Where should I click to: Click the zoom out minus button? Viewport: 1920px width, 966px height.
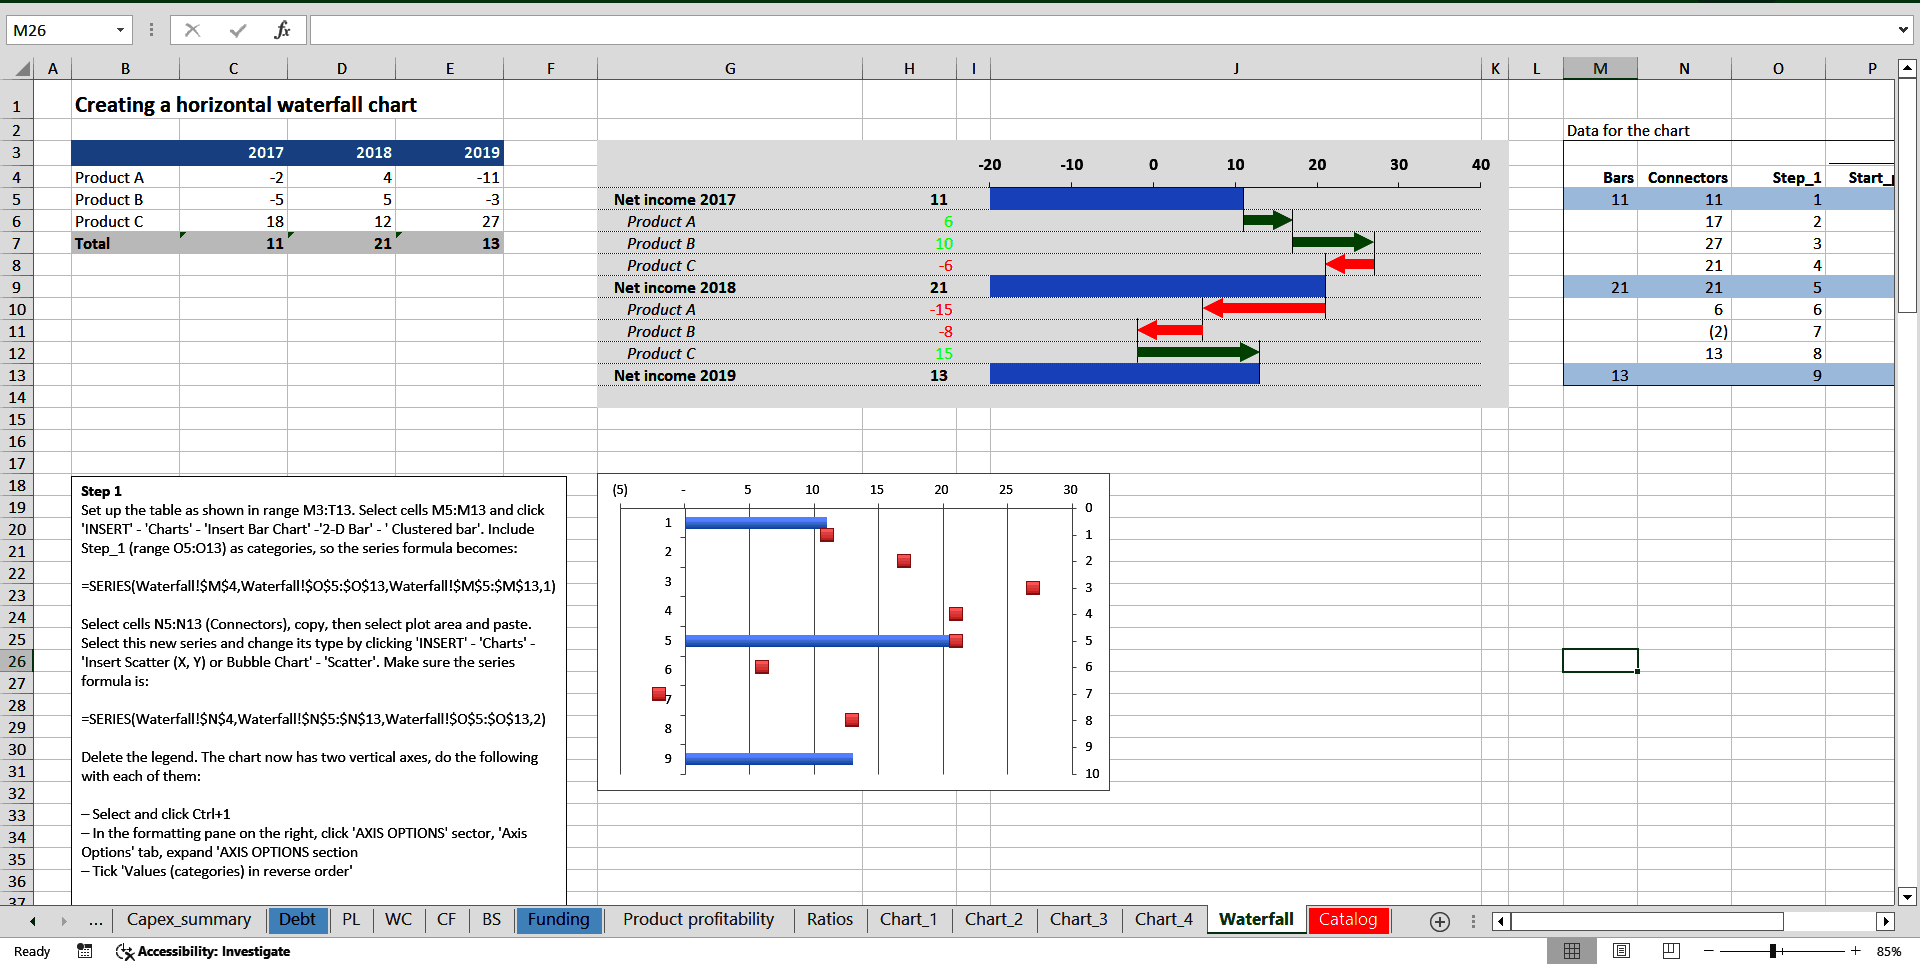(1709, 951)
